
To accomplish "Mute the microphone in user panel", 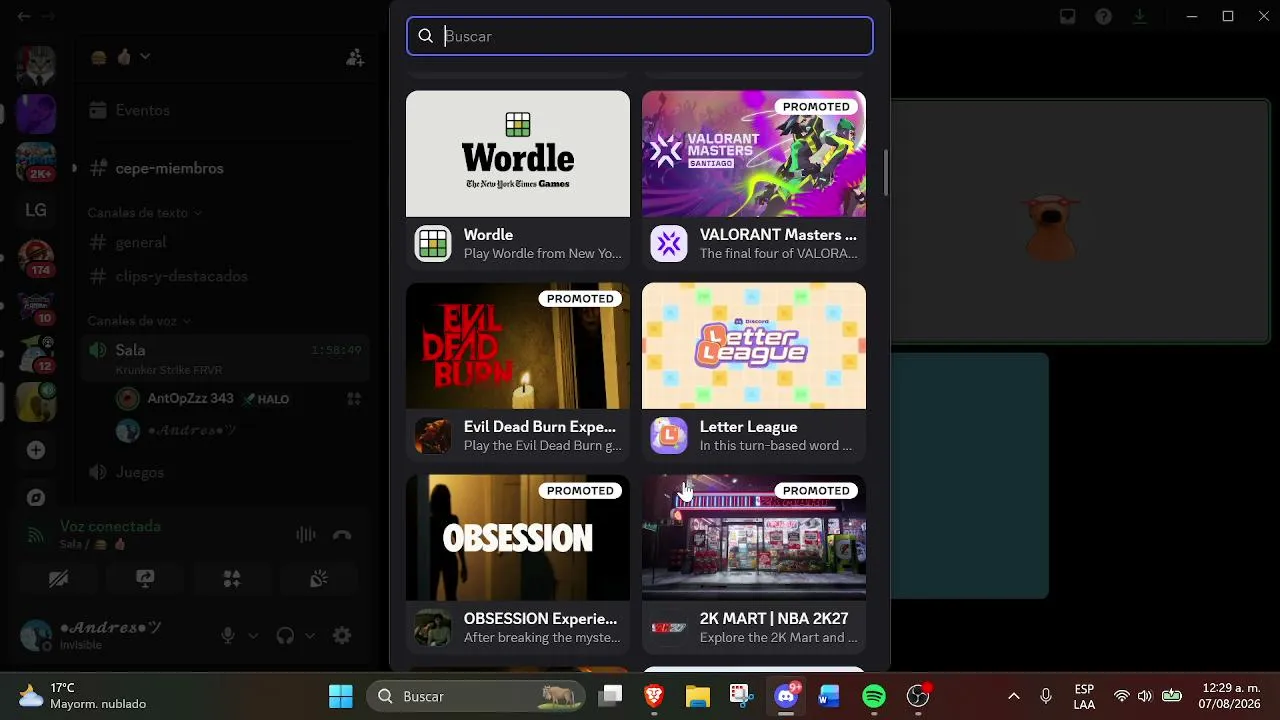I will 228,635.
